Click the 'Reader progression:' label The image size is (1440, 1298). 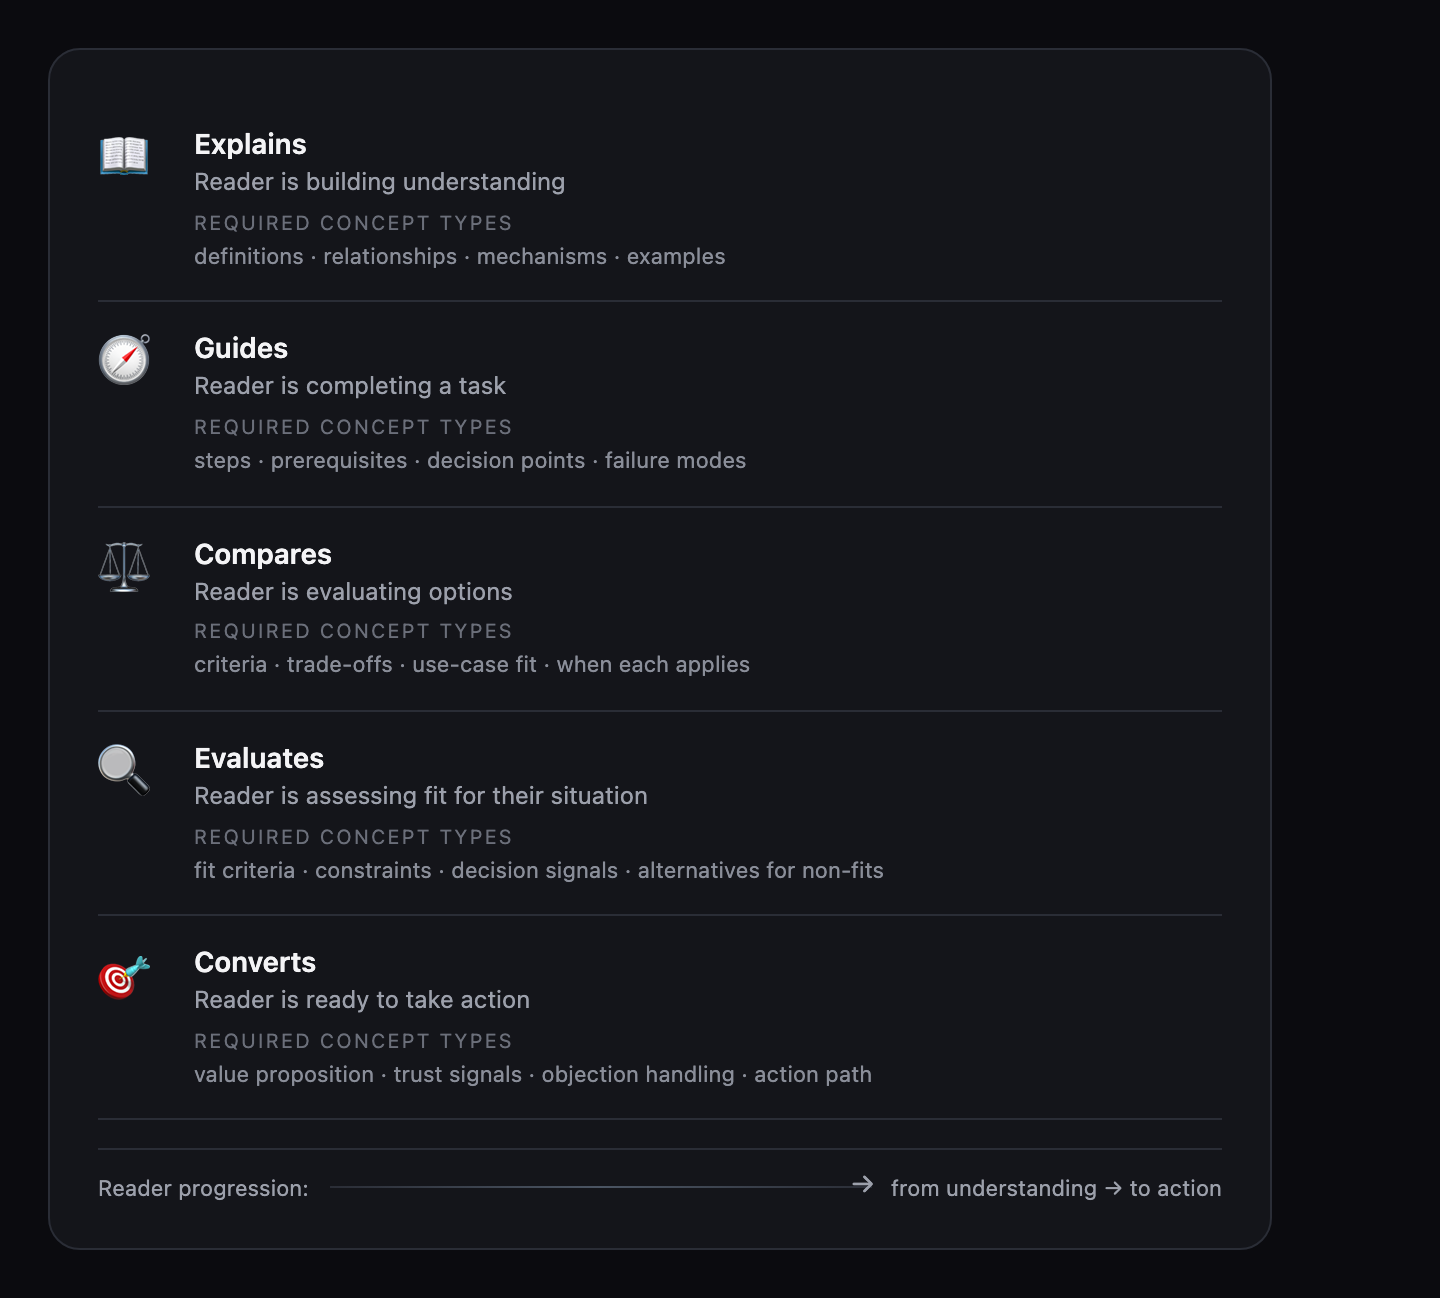(203, 1189)
